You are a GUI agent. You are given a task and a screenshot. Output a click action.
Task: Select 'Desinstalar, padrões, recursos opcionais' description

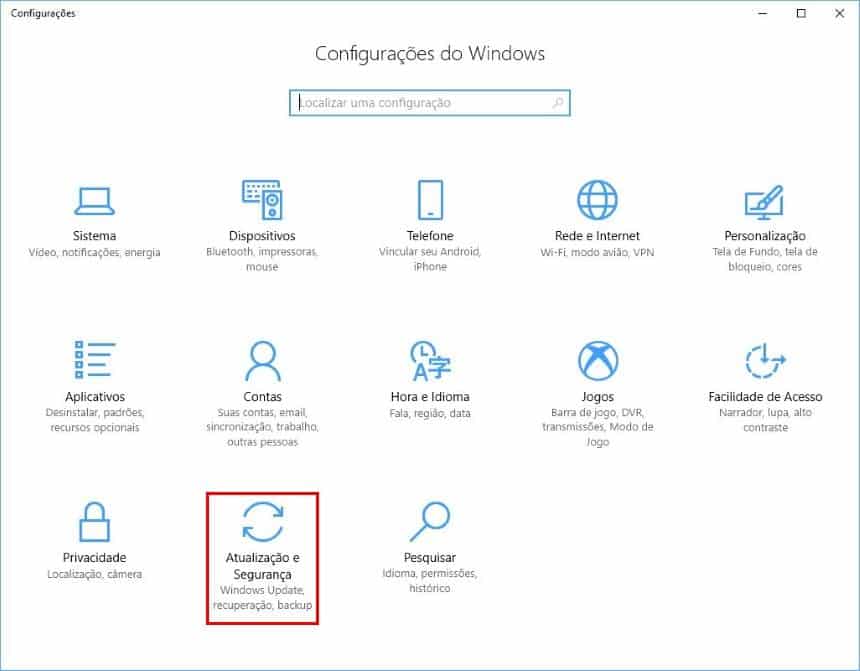(x=95, y=420)
